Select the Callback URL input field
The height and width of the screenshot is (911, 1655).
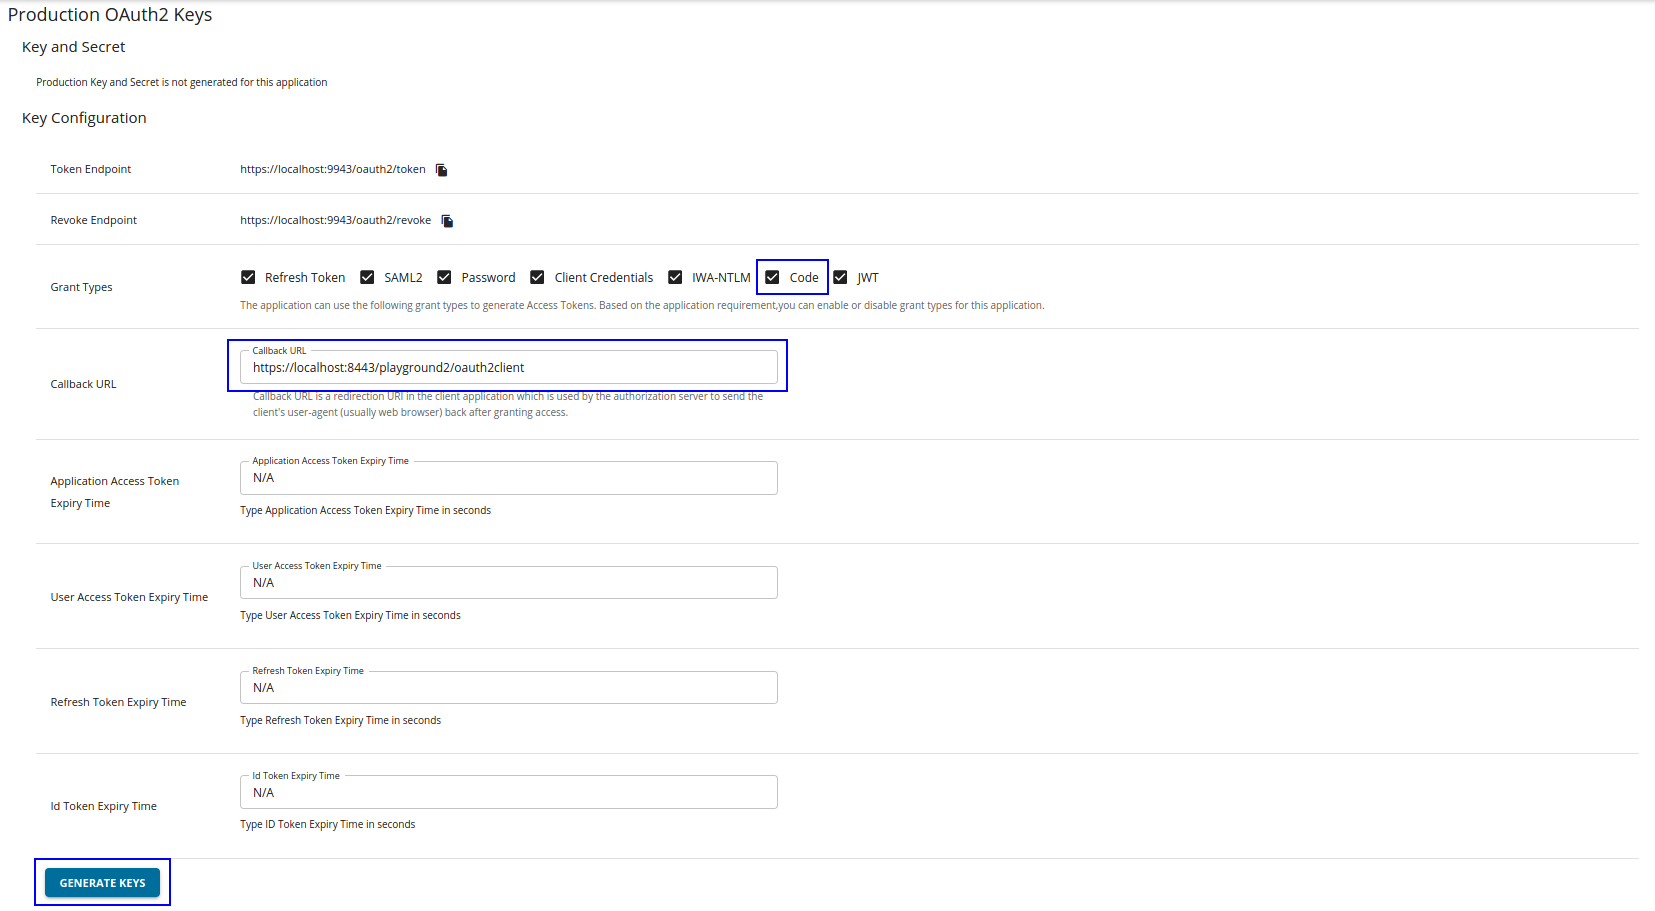pos(508,367)
